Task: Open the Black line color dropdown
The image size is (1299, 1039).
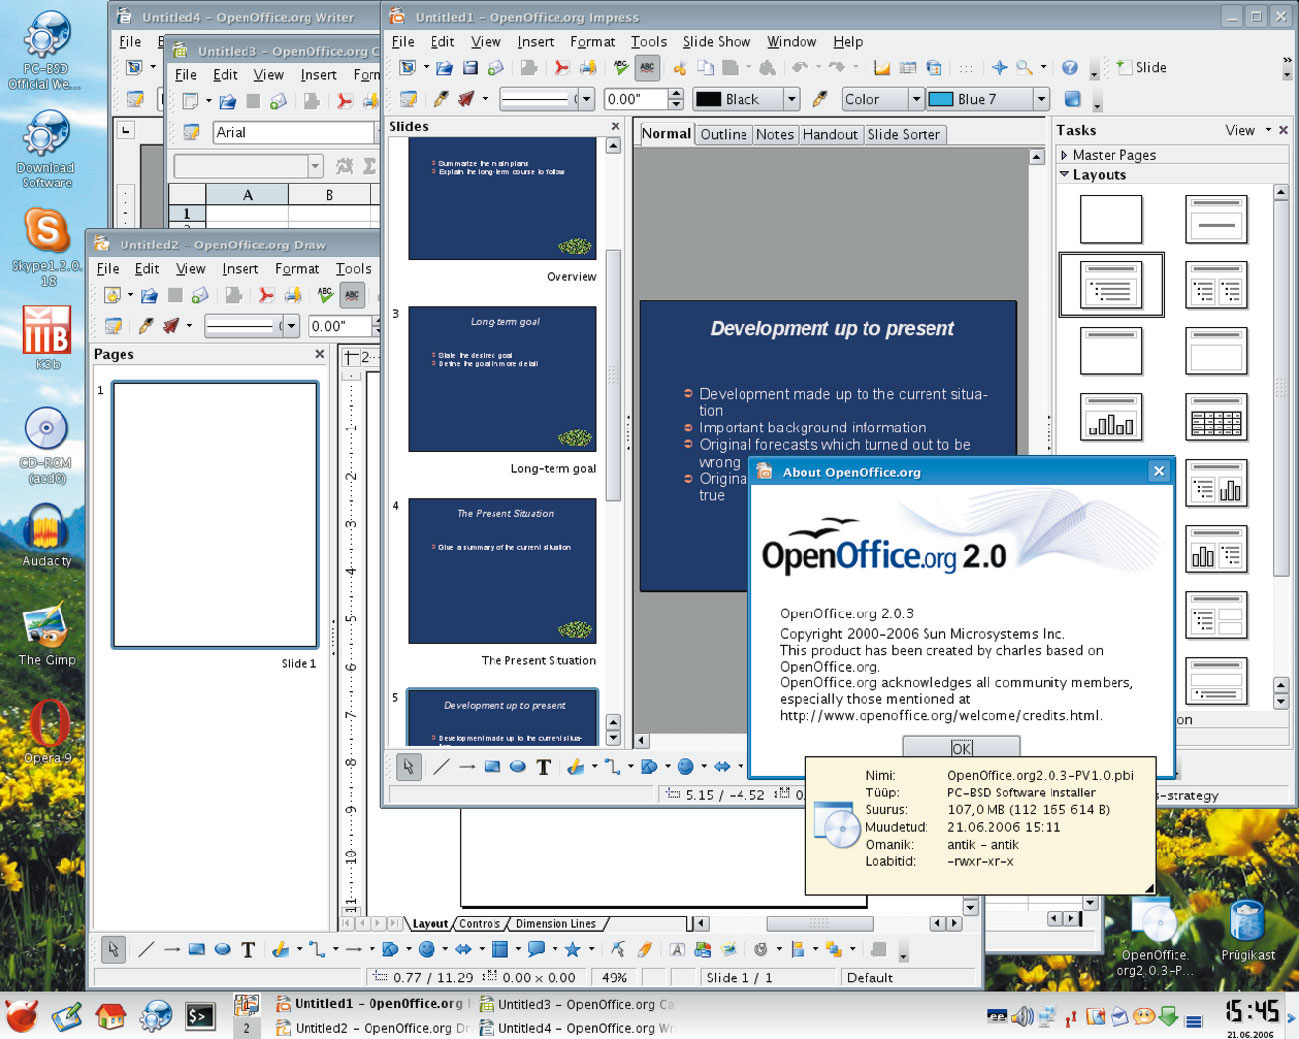Action: pyautogui.click(x=792, y=99)
